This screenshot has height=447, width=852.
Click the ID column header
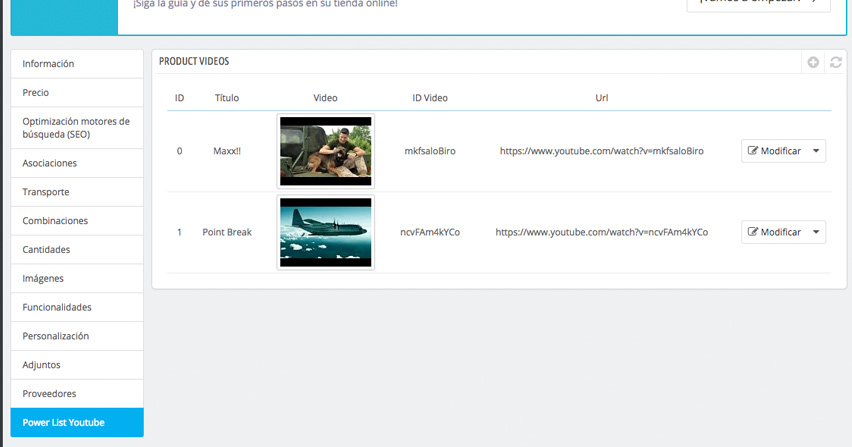179,98
